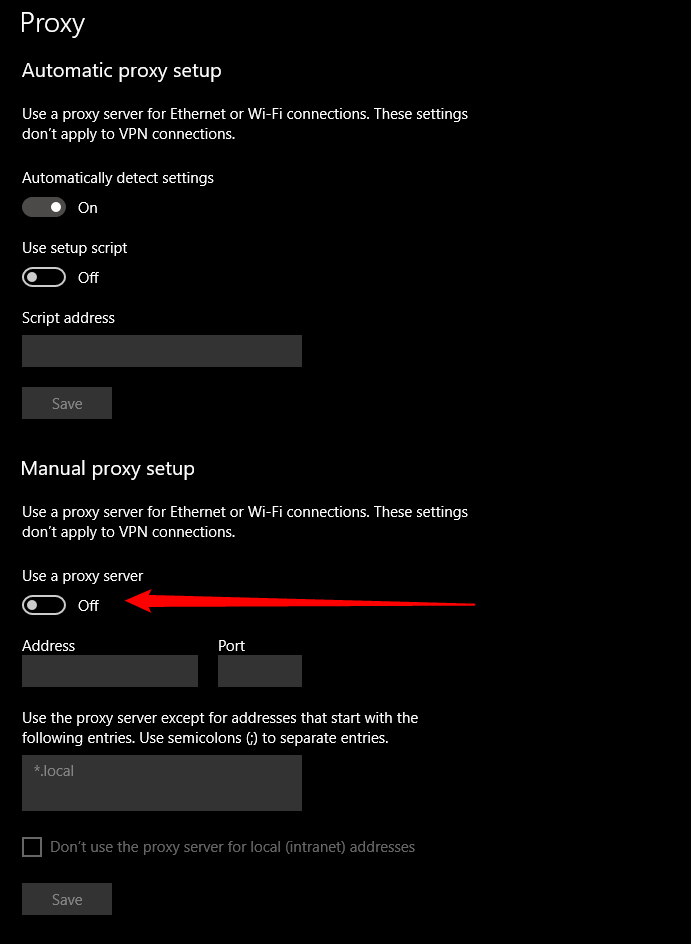The image size is (691, 944).
Task: Click the Address field label
Action: (48, 645)
